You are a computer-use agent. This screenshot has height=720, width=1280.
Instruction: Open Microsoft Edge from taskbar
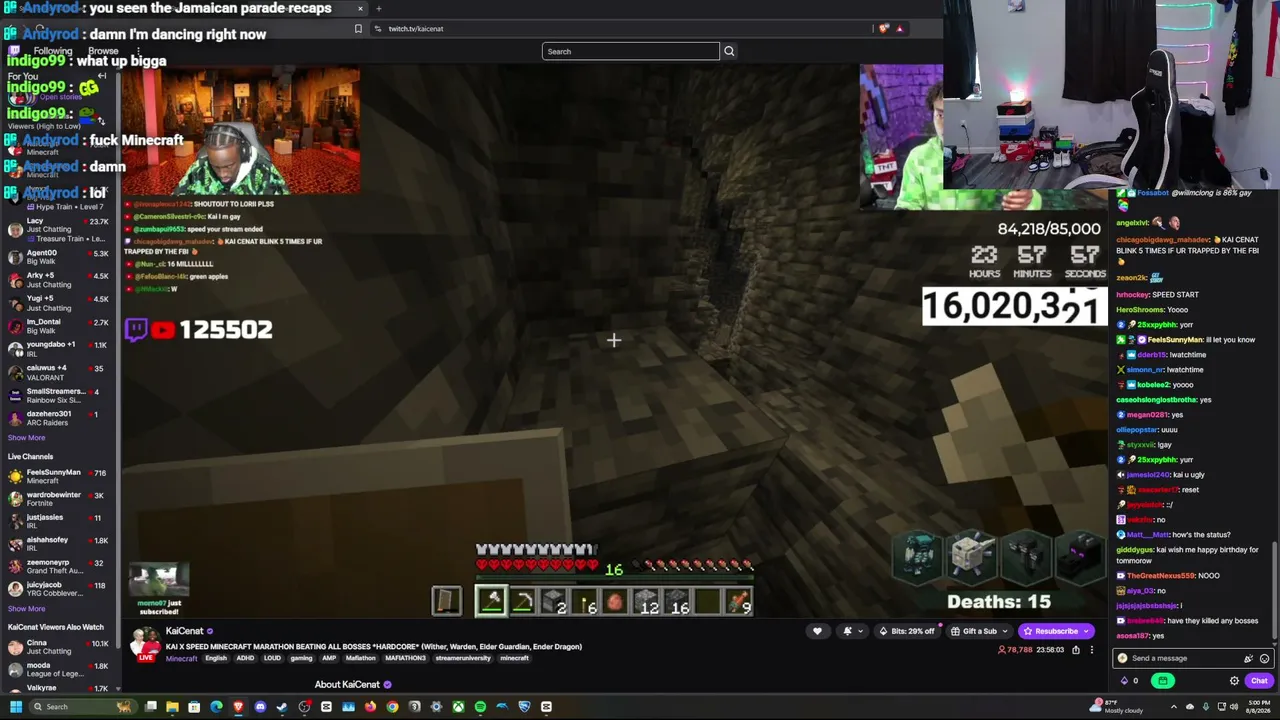coord(216,707)
